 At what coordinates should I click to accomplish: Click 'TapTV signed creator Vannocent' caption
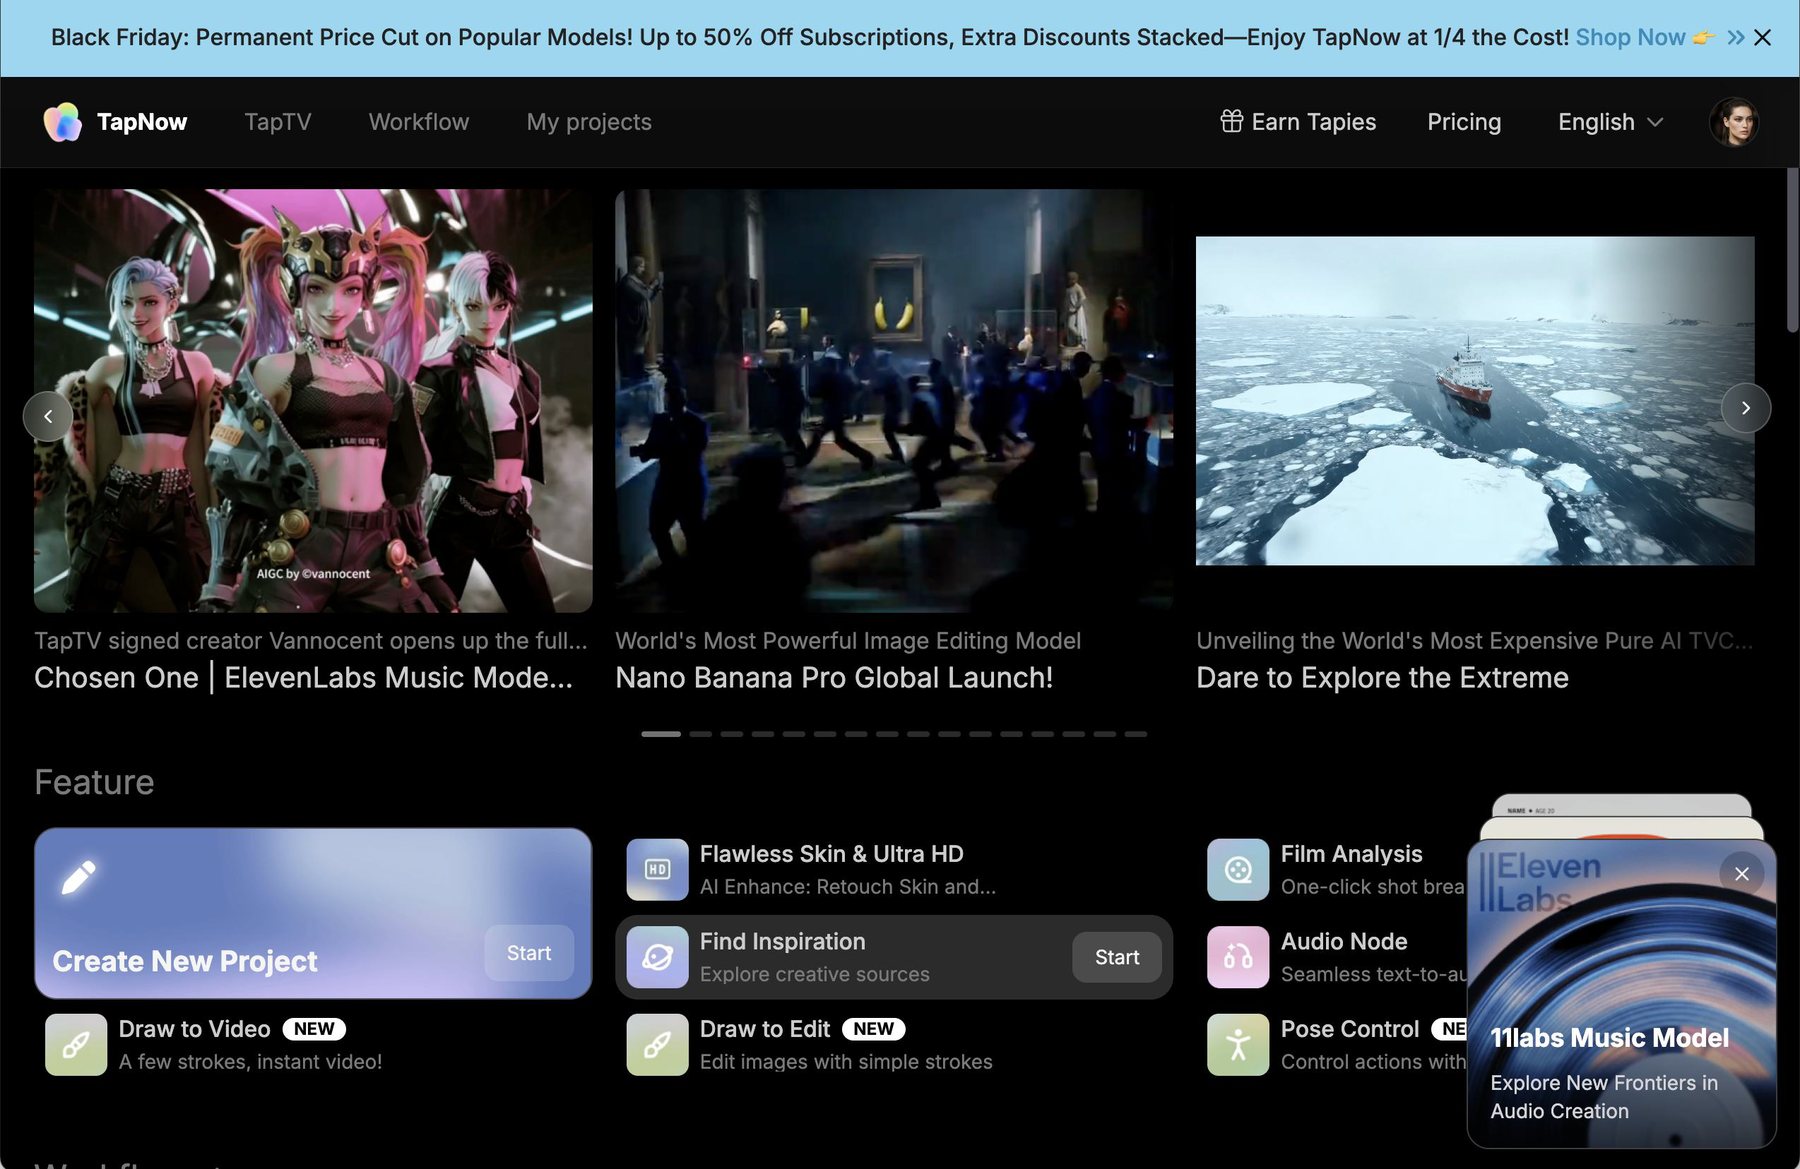311,641
